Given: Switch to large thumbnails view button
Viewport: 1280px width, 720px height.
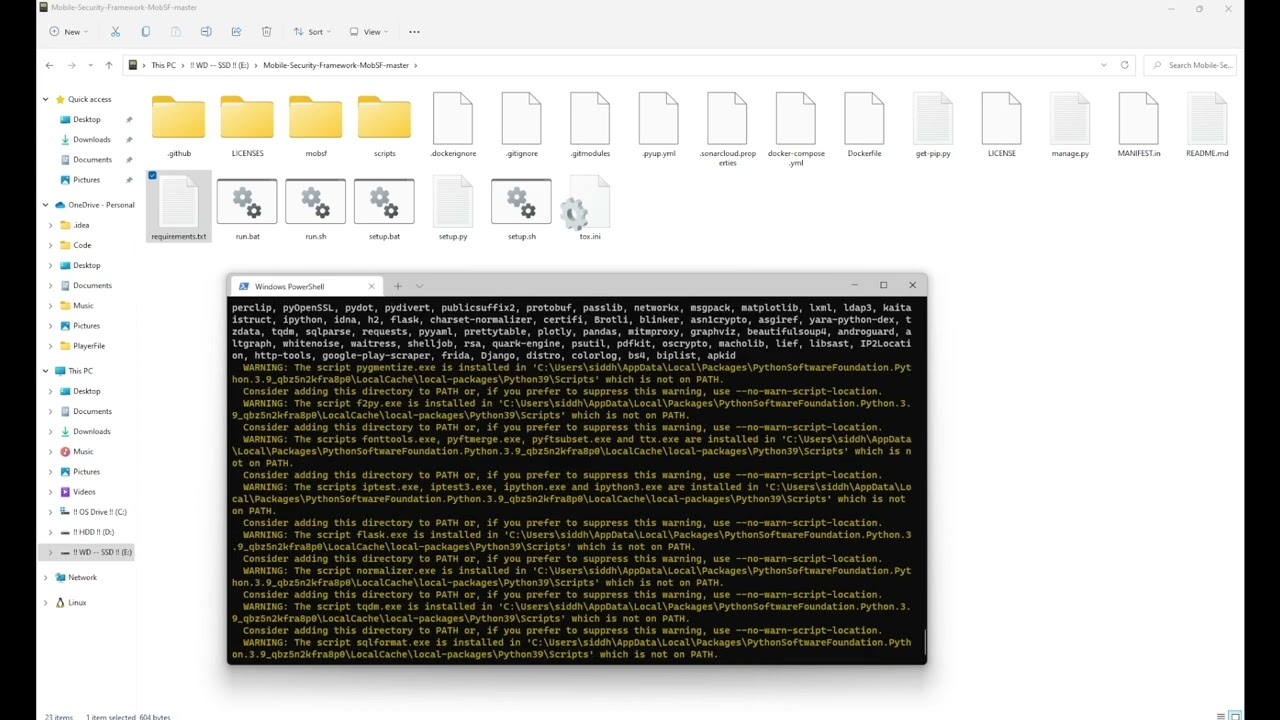Looking at the screenshot, I should click(1235, 716).
